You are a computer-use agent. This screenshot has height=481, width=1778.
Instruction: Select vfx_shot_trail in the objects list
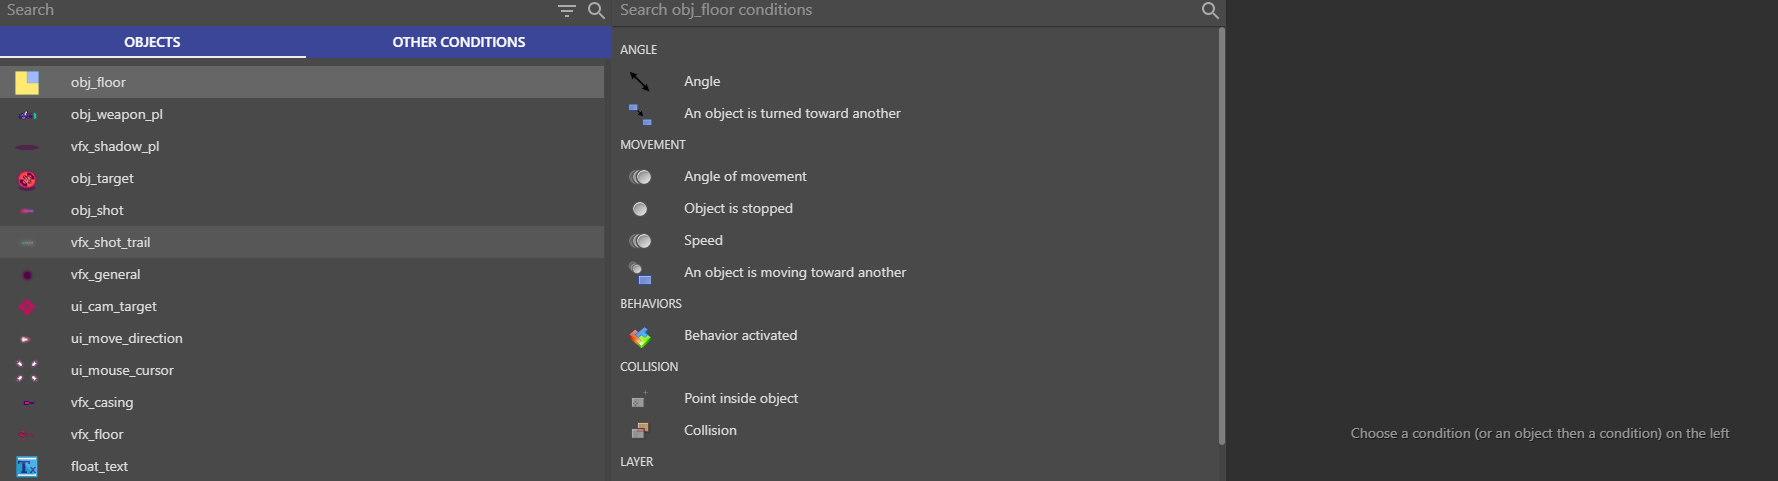110,243
